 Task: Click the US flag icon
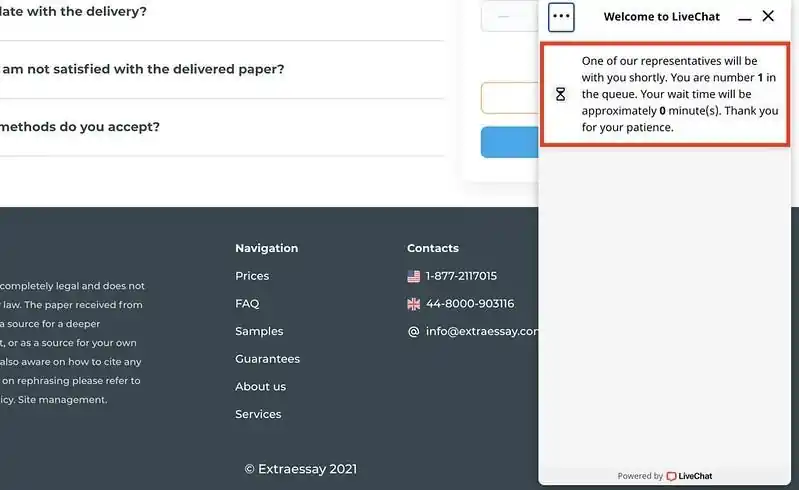414,276
